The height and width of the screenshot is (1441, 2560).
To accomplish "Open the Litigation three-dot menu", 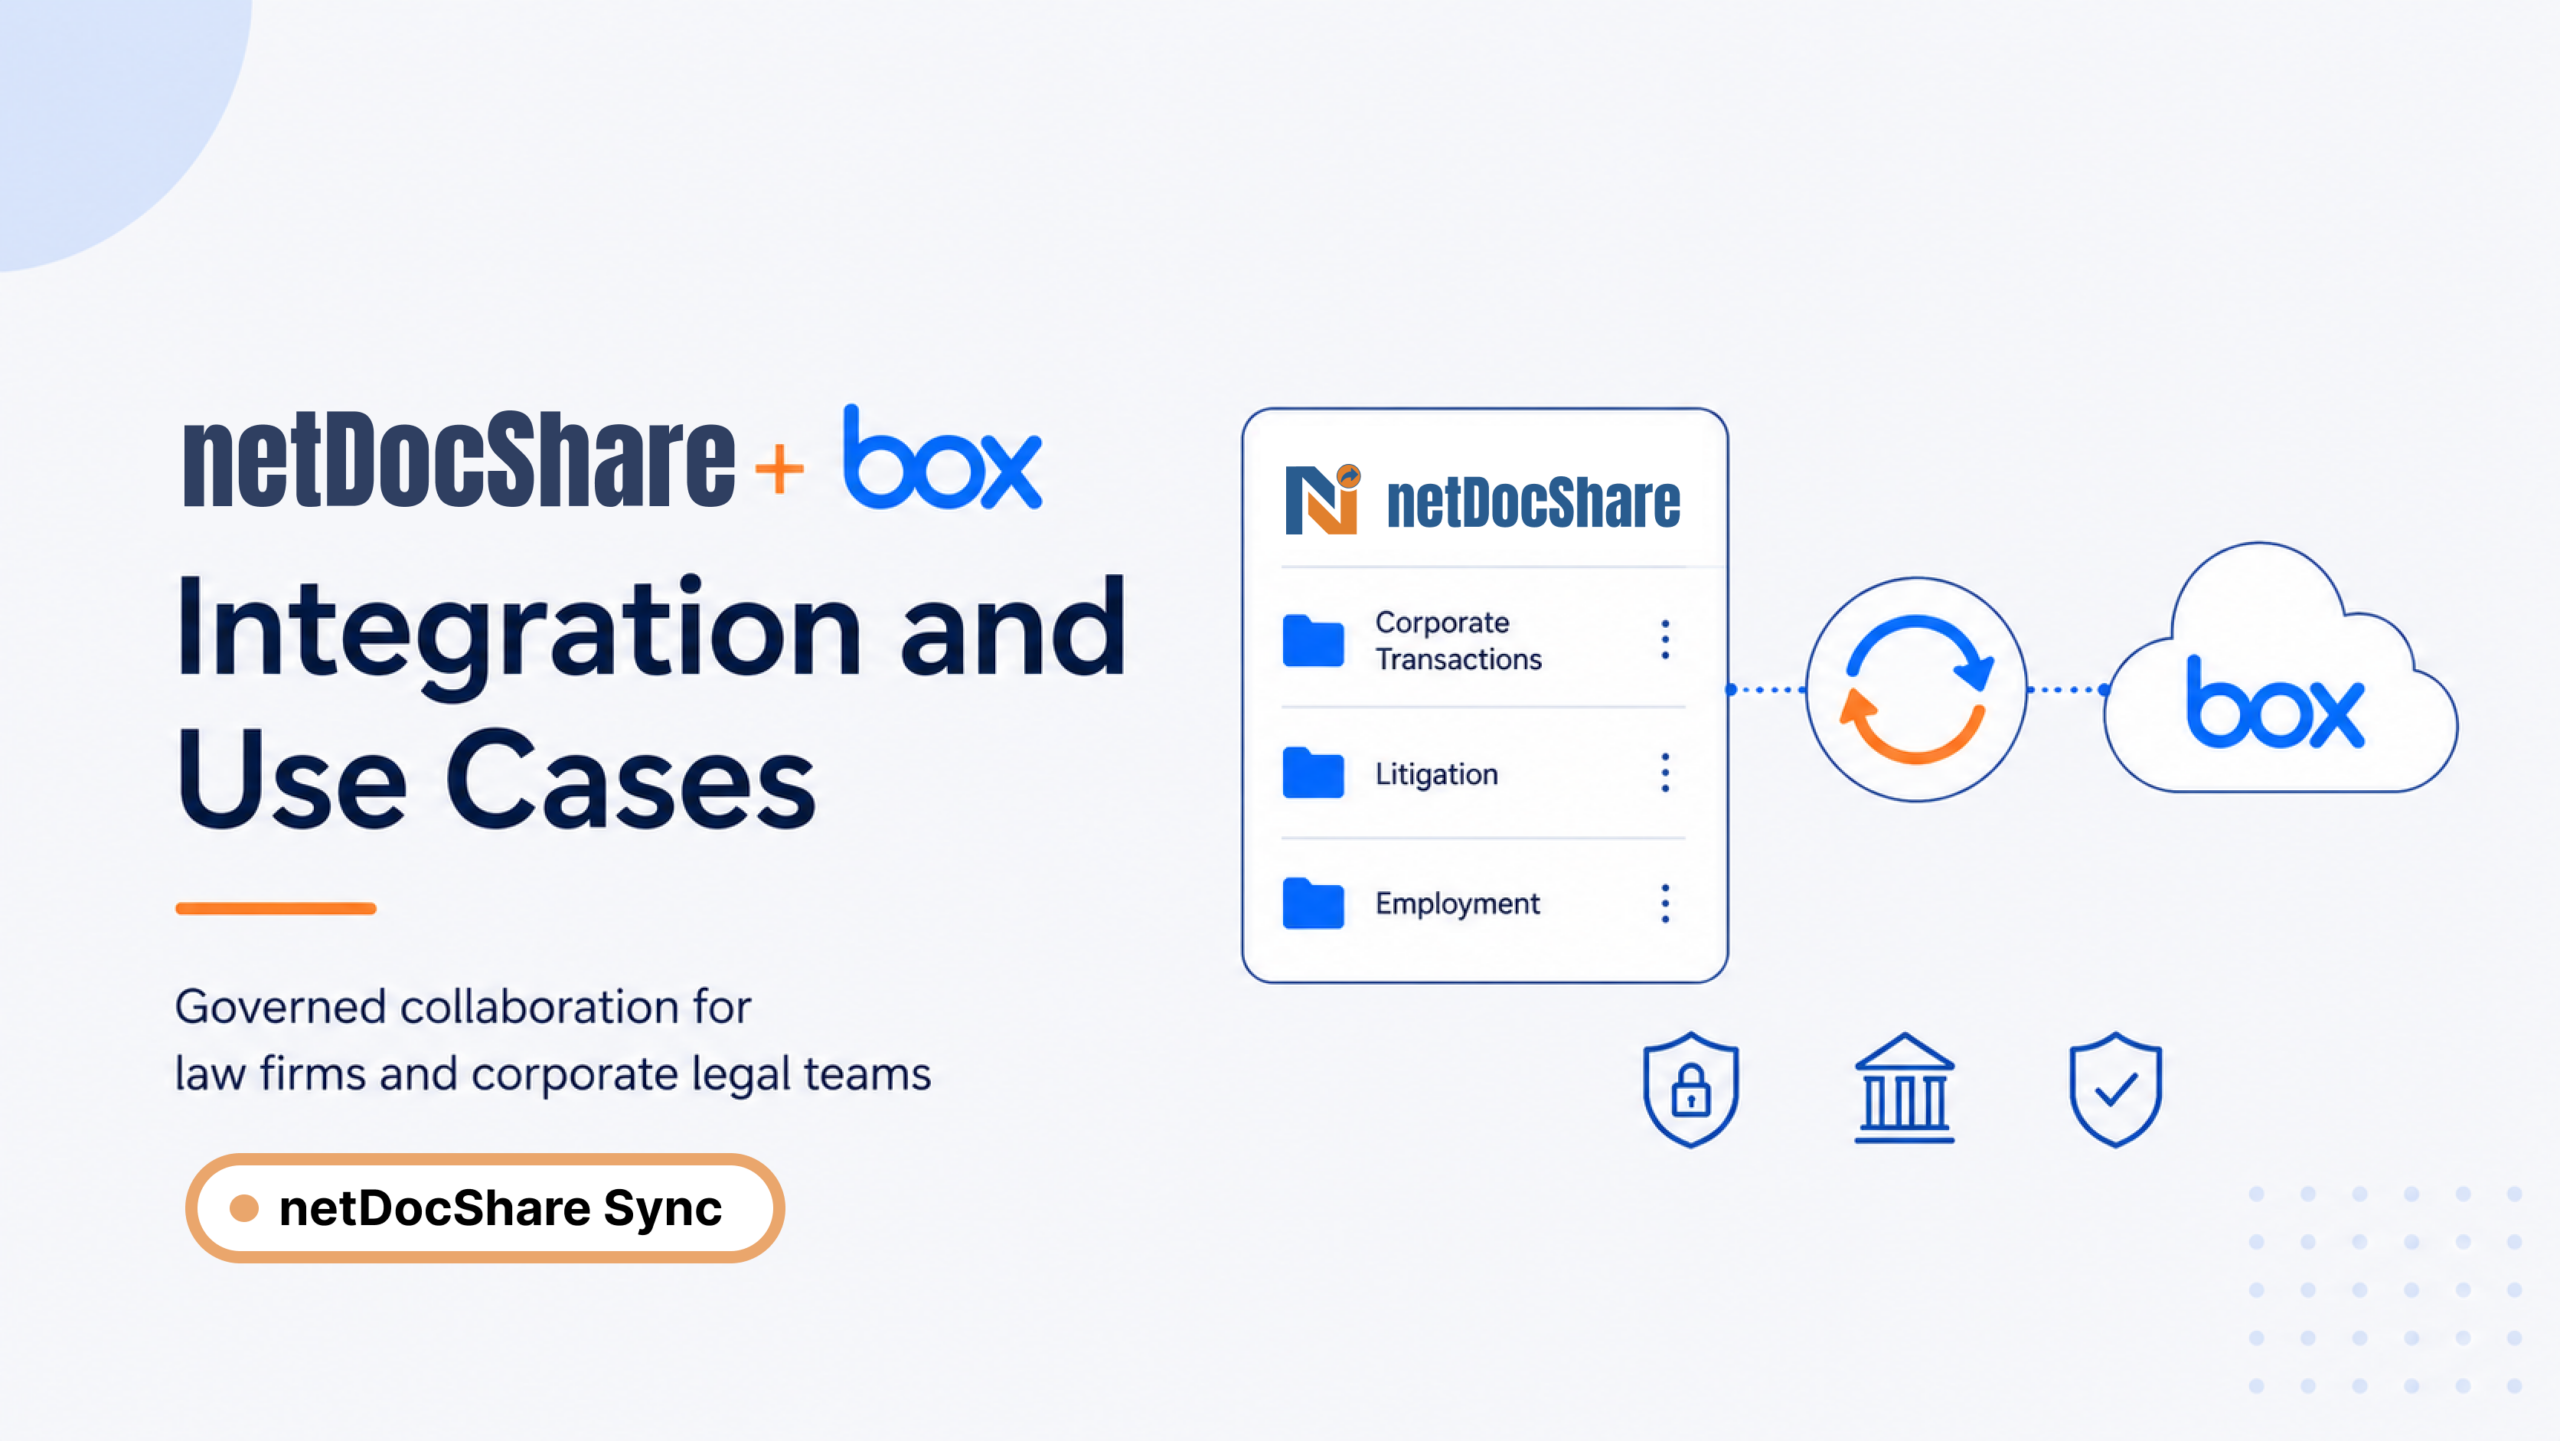I will (1665, 772).
